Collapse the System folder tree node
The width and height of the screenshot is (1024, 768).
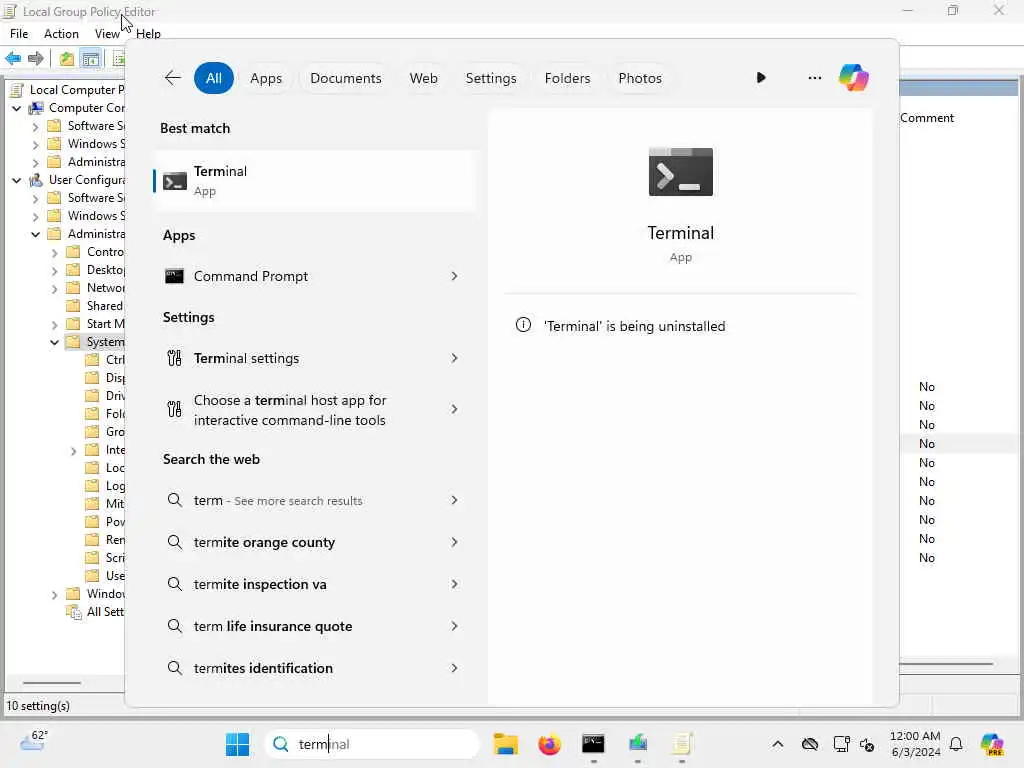click(55, 342)
